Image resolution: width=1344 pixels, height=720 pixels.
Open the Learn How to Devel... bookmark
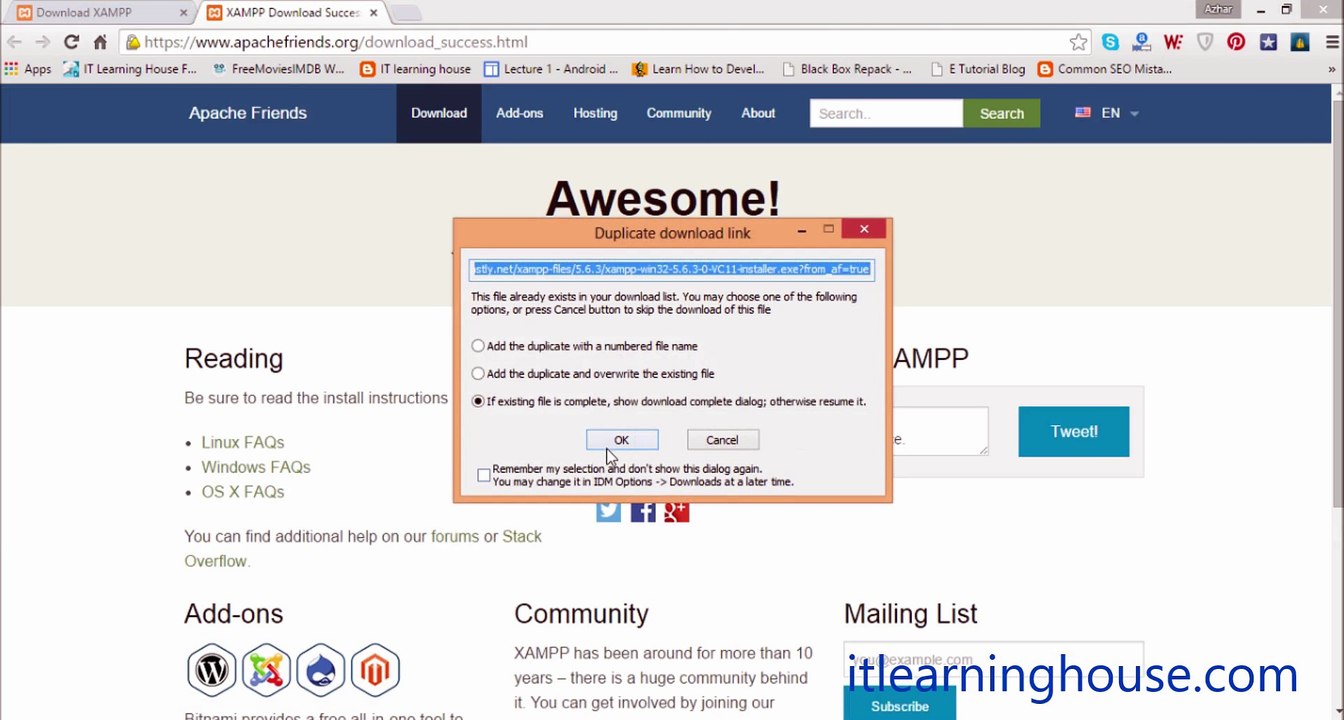tap(698, 69)
